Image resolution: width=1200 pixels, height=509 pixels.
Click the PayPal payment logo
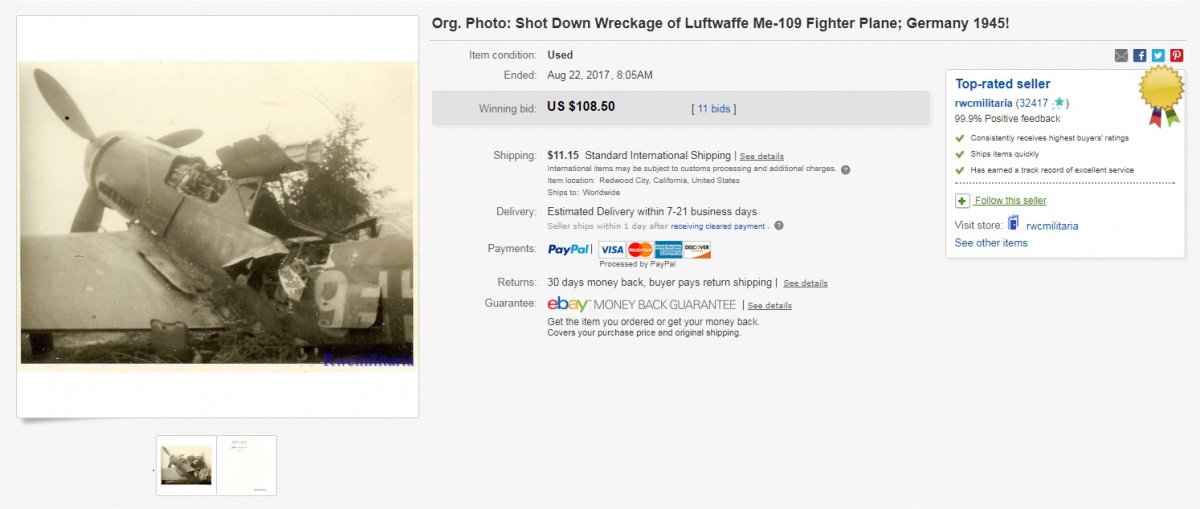(x=568, y=249)
